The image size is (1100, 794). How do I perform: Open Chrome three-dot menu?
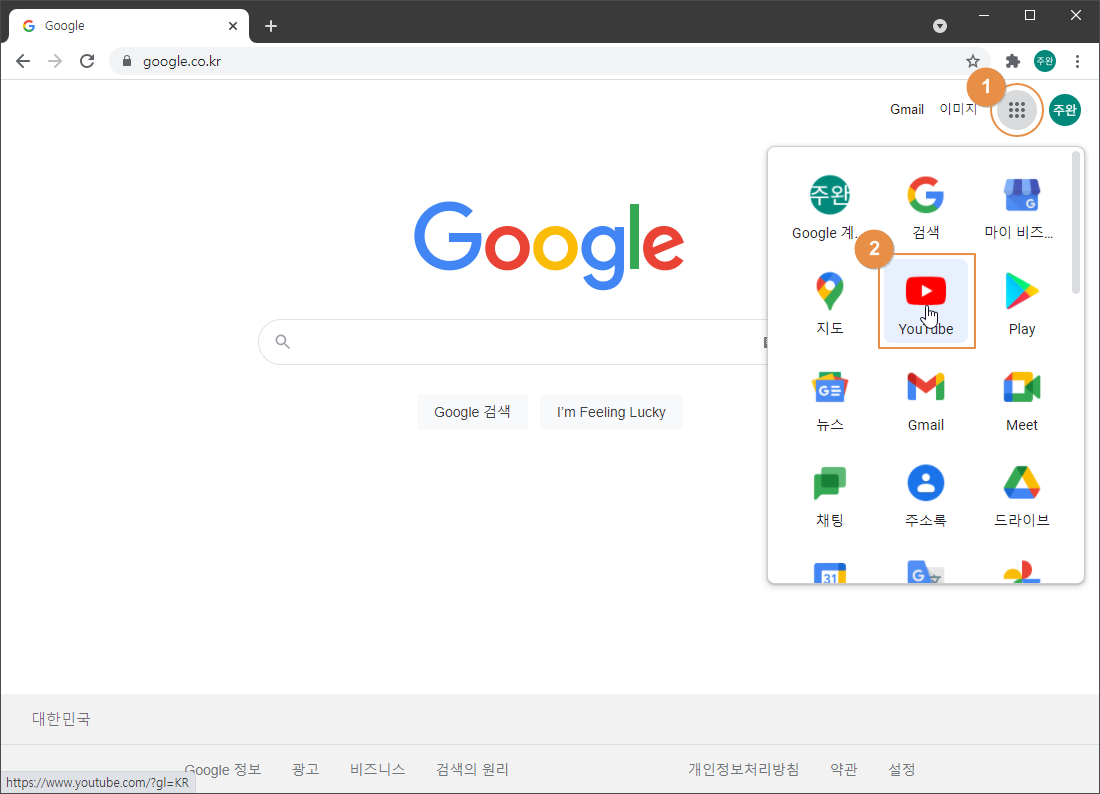tap(1077, 61)
